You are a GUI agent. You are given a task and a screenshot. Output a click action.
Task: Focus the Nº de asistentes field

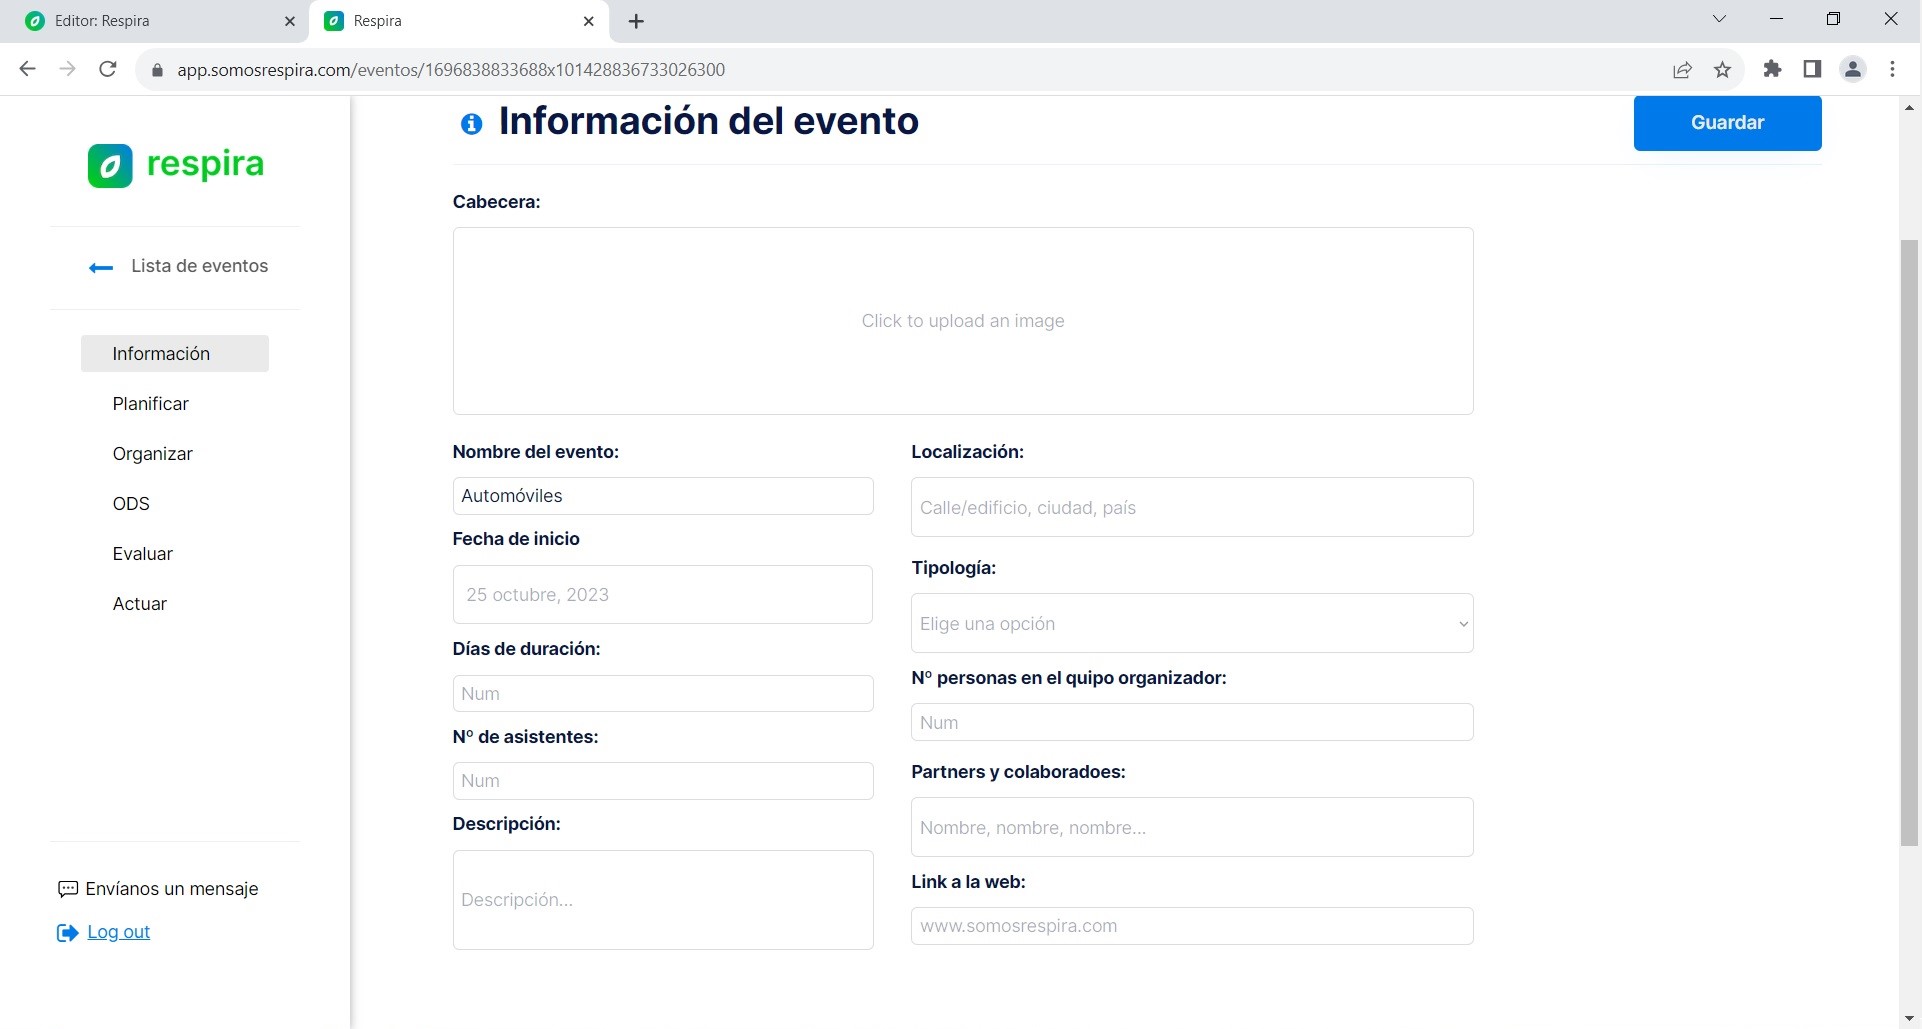click(x=663, y=781)
